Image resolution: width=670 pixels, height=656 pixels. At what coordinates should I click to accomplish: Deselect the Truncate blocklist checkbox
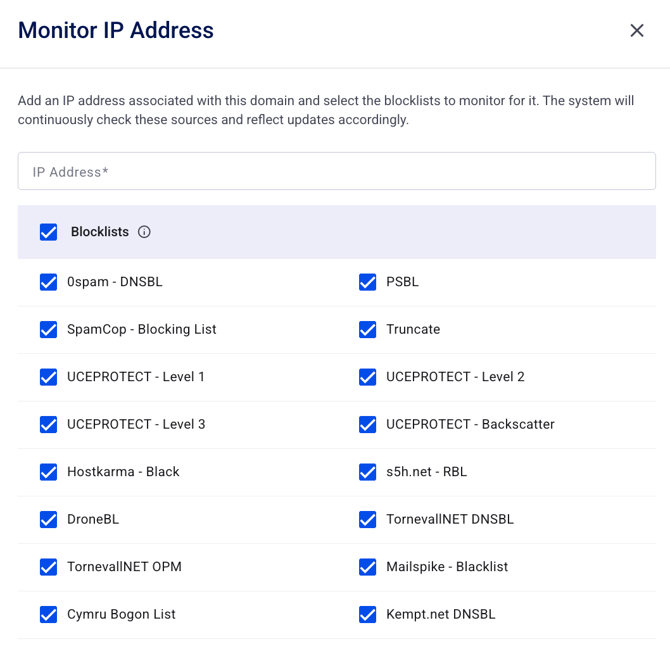[368, 329]
